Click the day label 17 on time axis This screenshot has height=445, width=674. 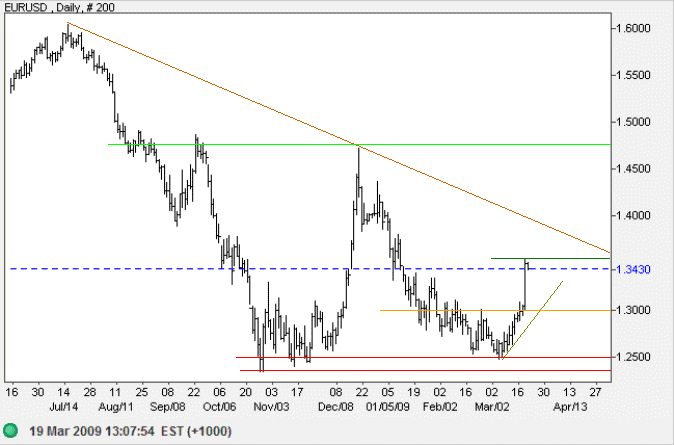(x=297, y=392)
